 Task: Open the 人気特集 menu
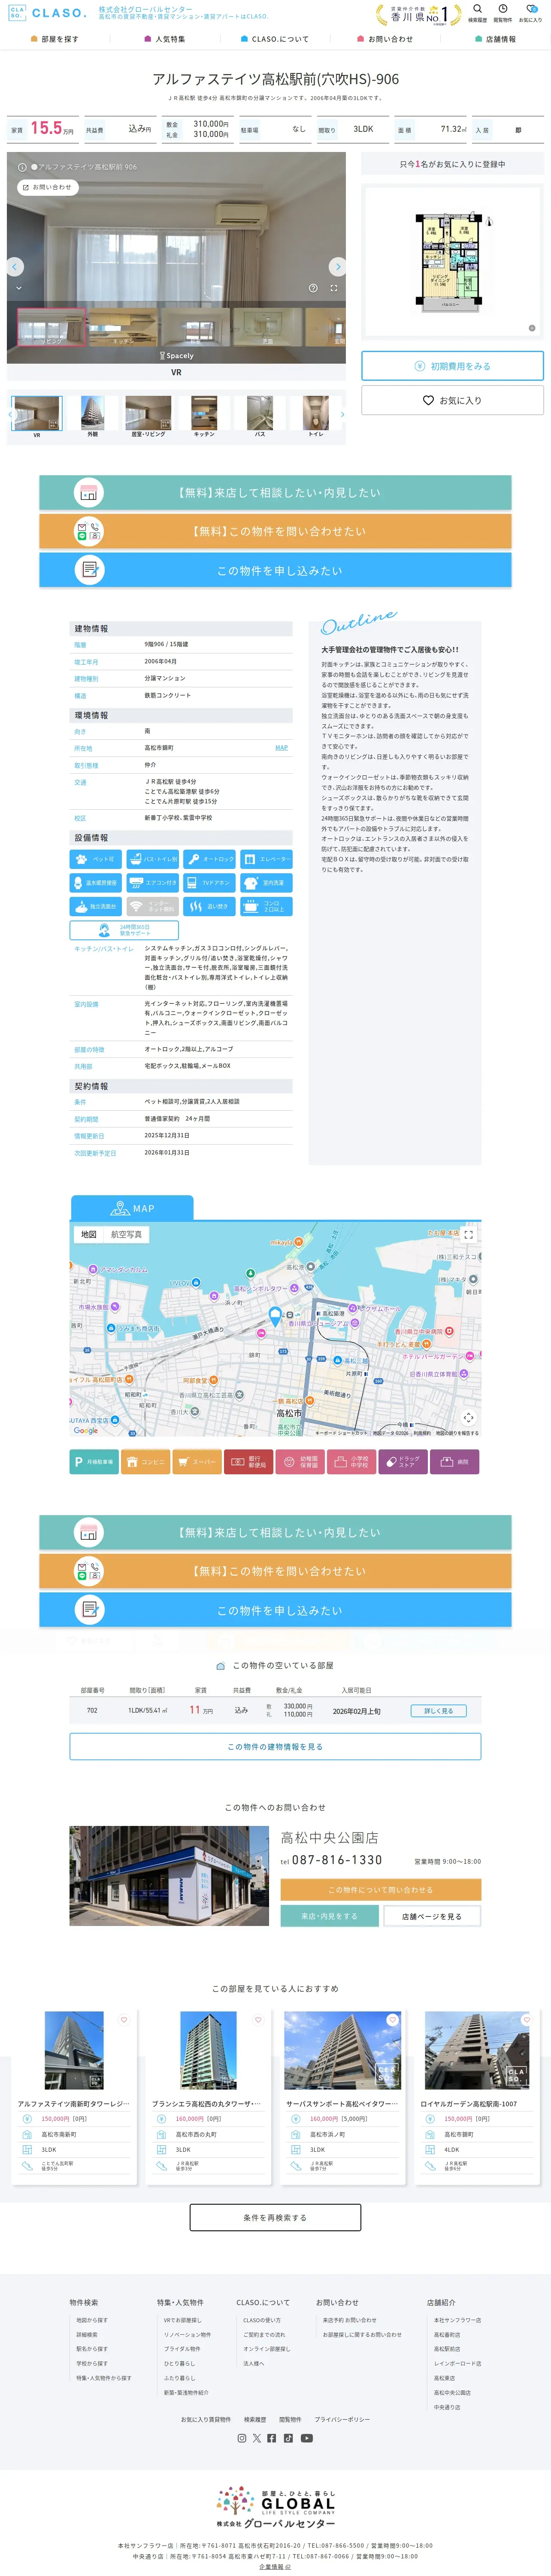(165, 39)
